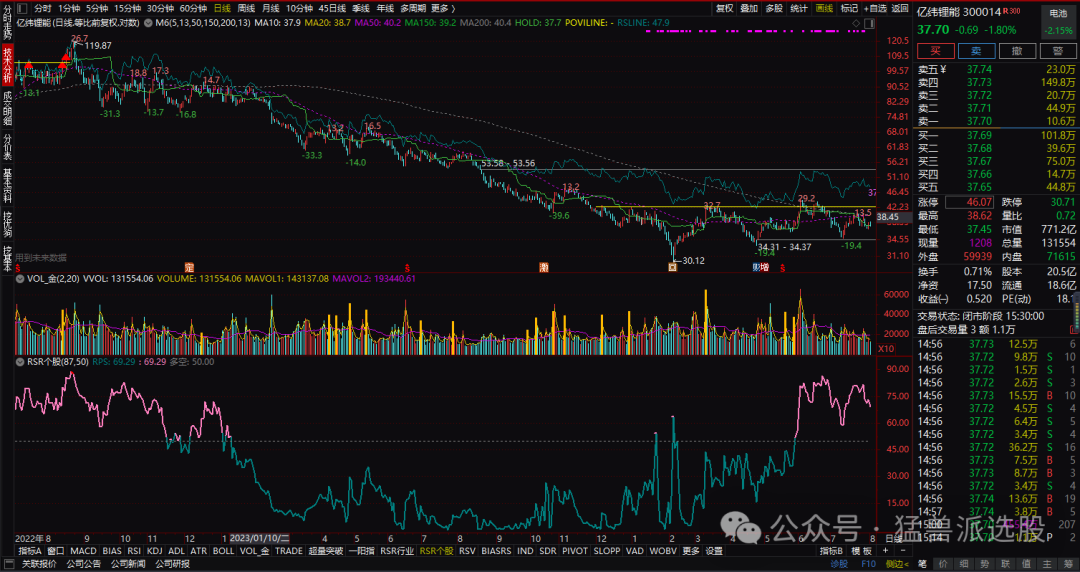Viewport: 1080px width, 572px height.
Task: Click the X10 volume scale label
Action: click(x=886, y=349)
